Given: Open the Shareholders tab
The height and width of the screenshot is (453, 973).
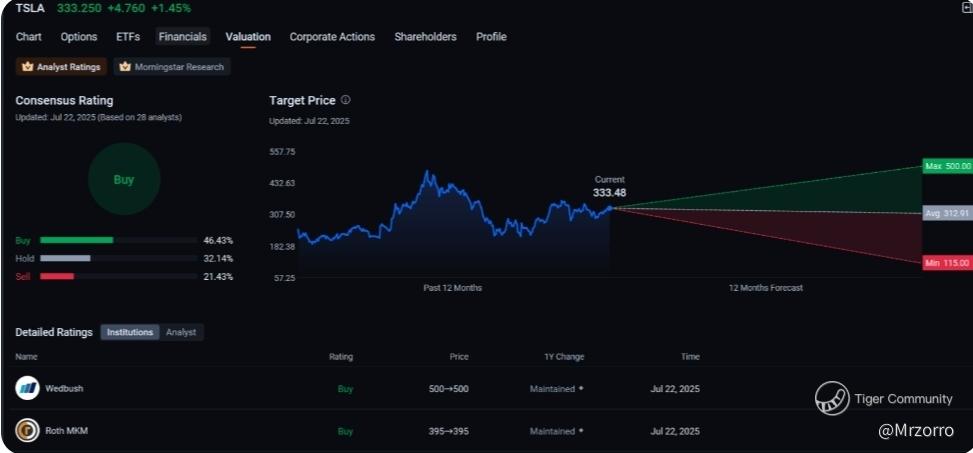Looking at the screenshot, I should (x=425, y=37).
